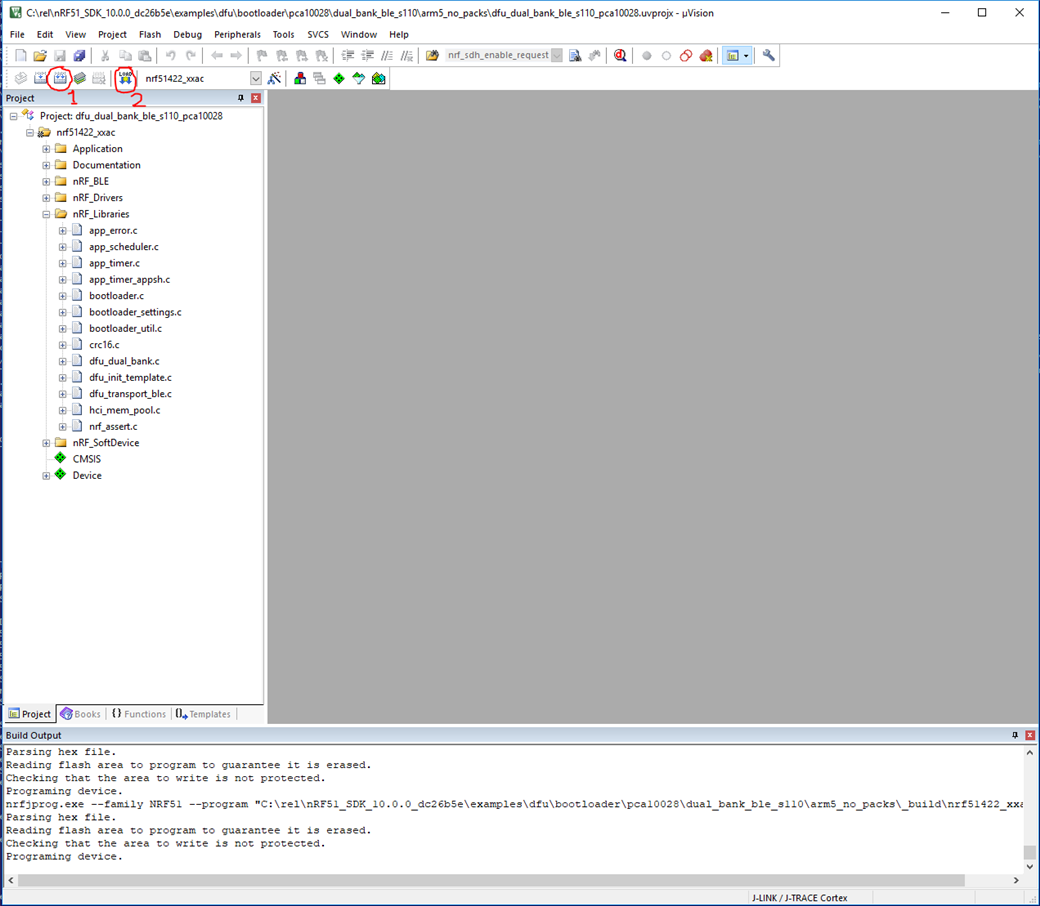Open the nrf_sdh_enable_request find dropdown
This screenshot has width=1040, height=906.
point(557,55)
